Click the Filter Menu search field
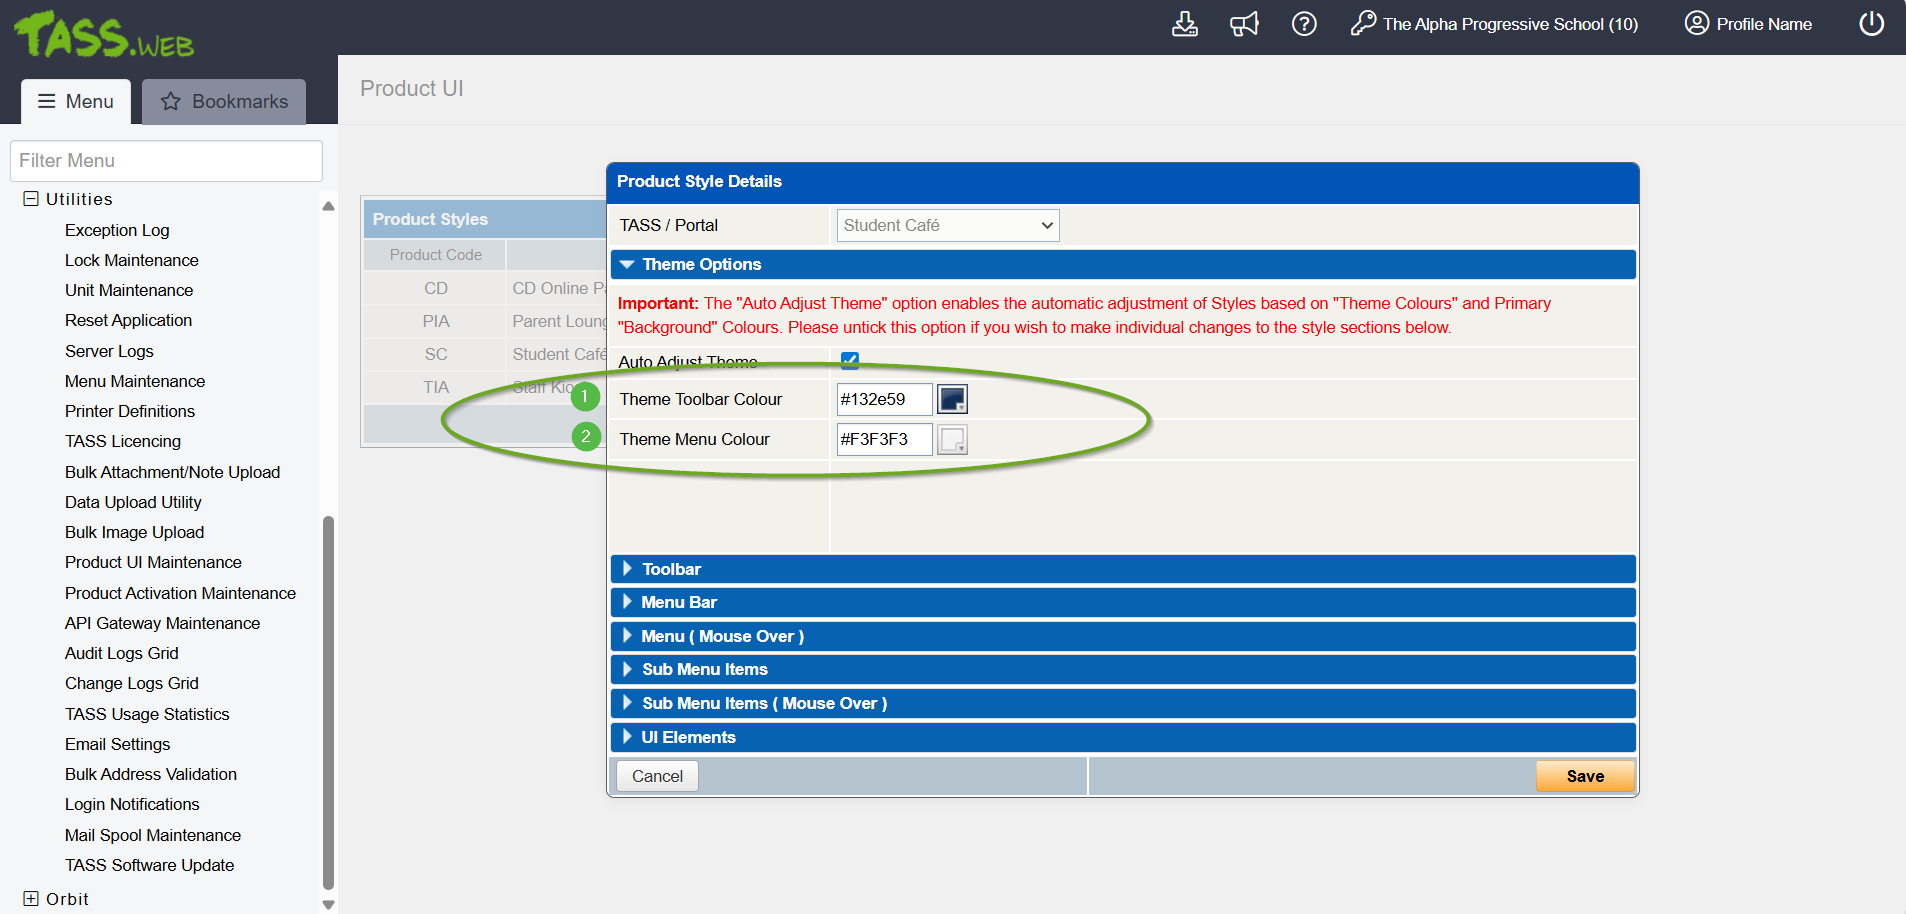 click(166, 161)
